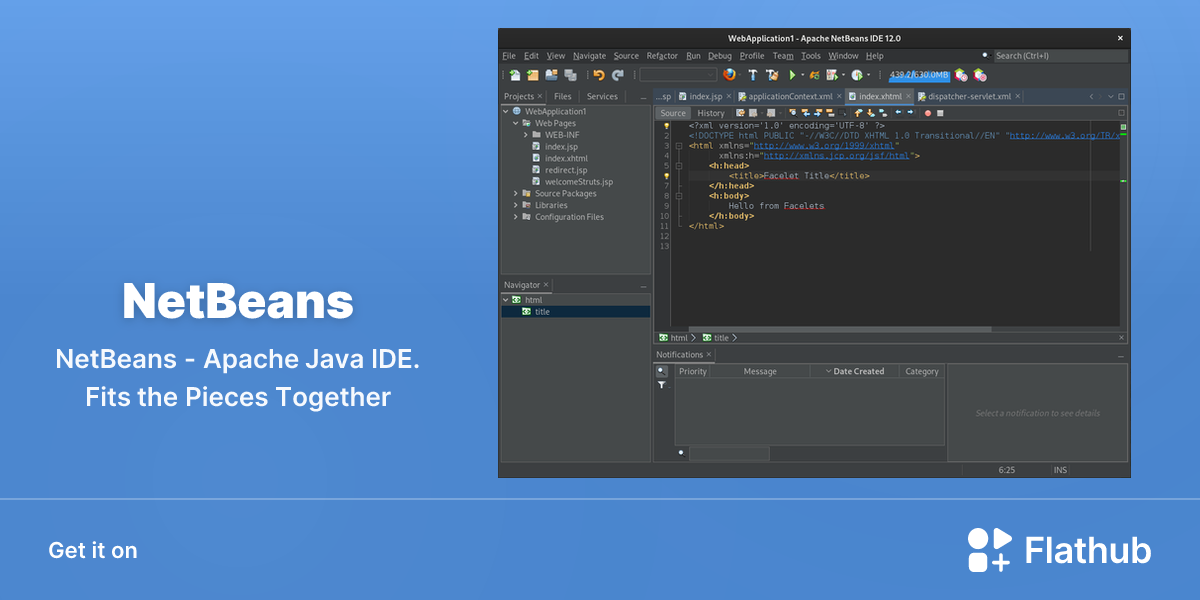
Task: Open the File menu
Action: (509, 56)
